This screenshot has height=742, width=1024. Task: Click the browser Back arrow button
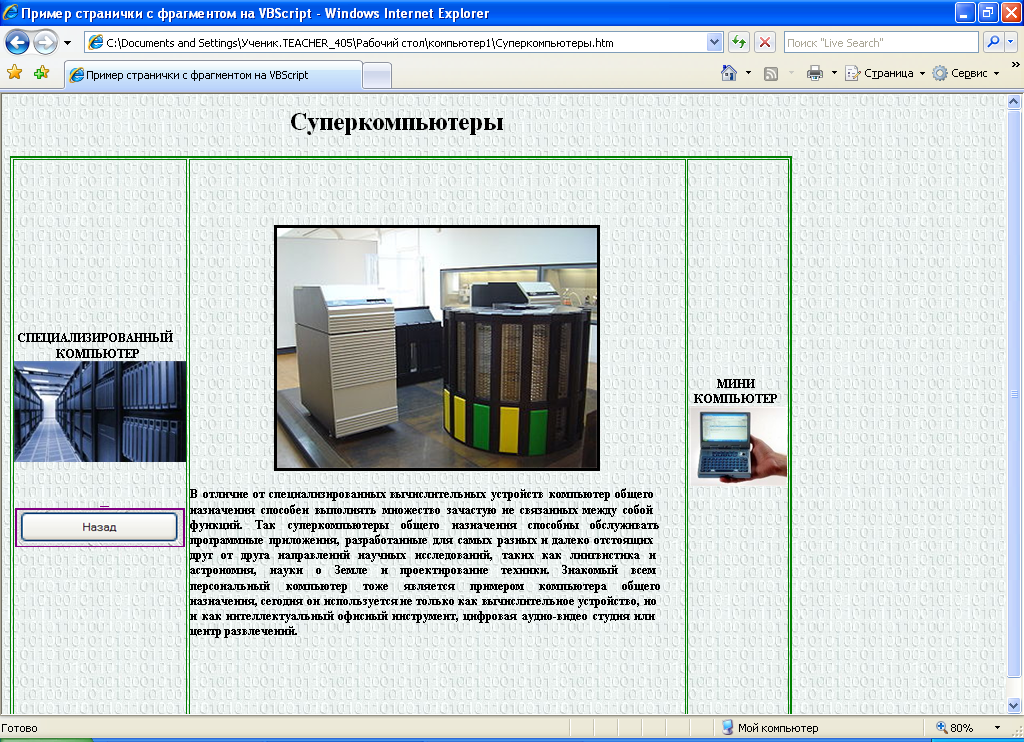18,42
